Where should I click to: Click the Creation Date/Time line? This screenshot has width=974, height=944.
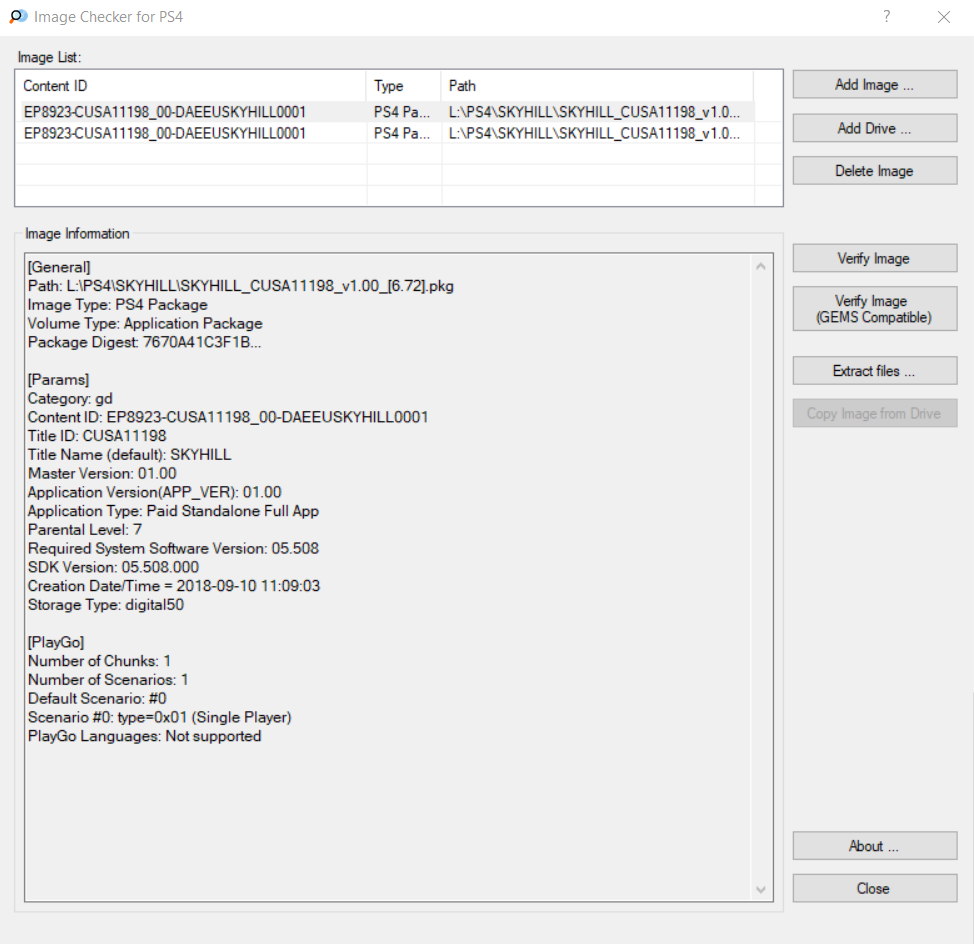(x=174, y=586)
